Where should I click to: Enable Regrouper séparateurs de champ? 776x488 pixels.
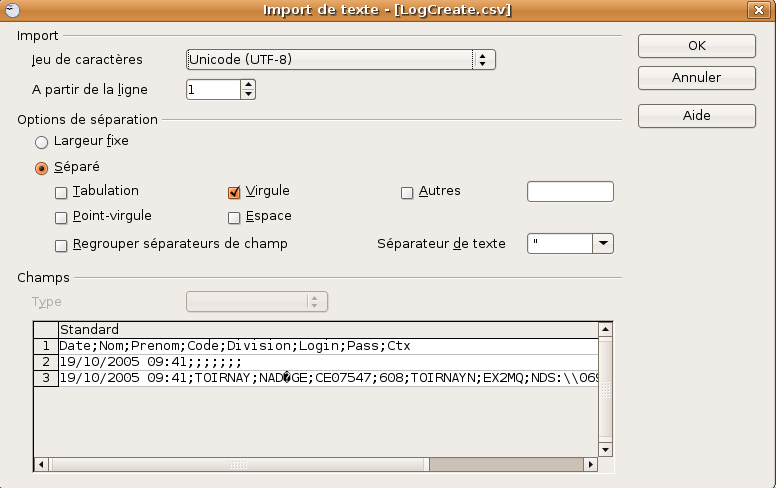pyautogui.click(x=62, y=245)
